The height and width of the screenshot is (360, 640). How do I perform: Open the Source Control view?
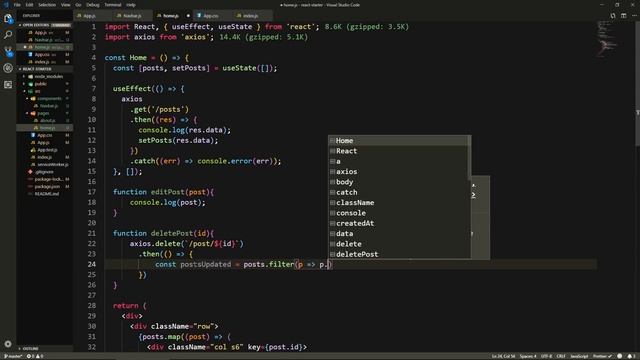(8, 51)
